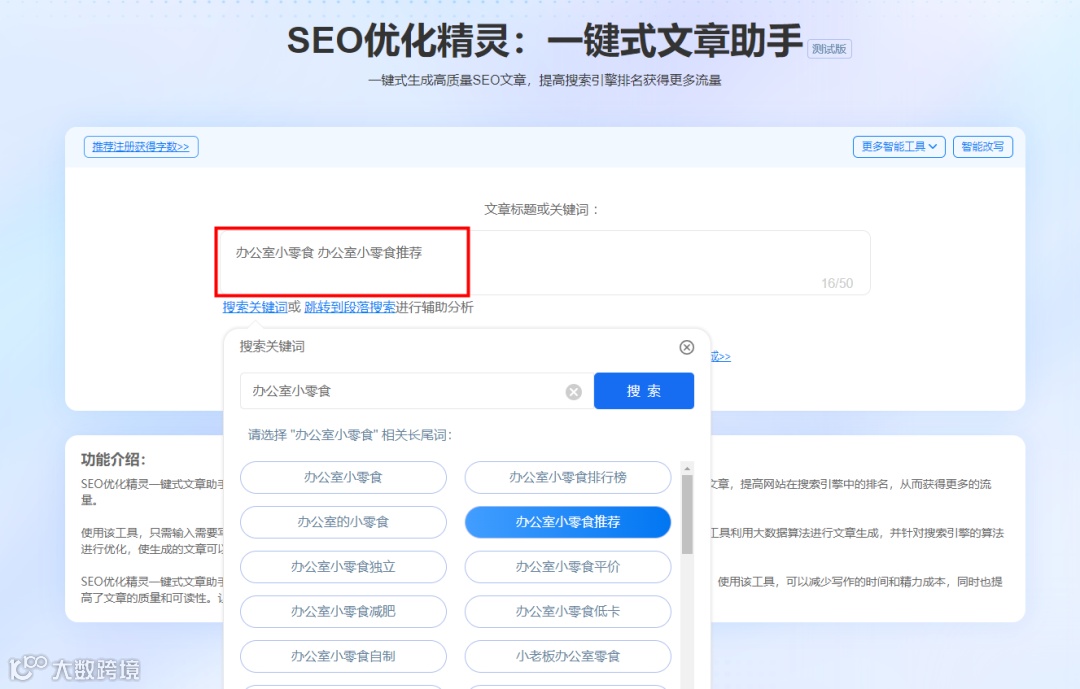1080x689 pixels.
Task: Click the blue 搜索 button
Action: coord(644,391)
